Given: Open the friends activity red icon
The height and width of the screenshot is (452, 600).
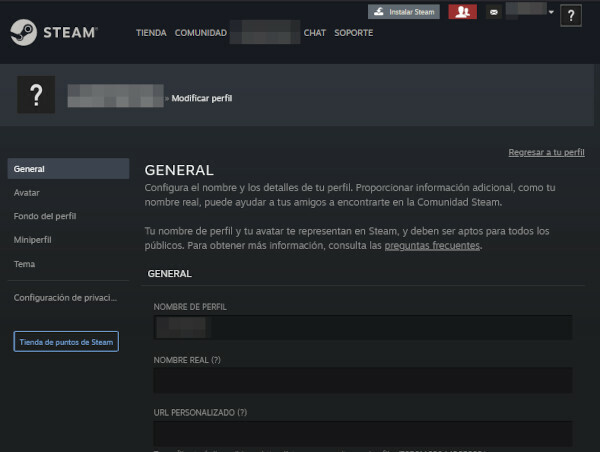Looking at the screenshot, I should coord(463,12).
